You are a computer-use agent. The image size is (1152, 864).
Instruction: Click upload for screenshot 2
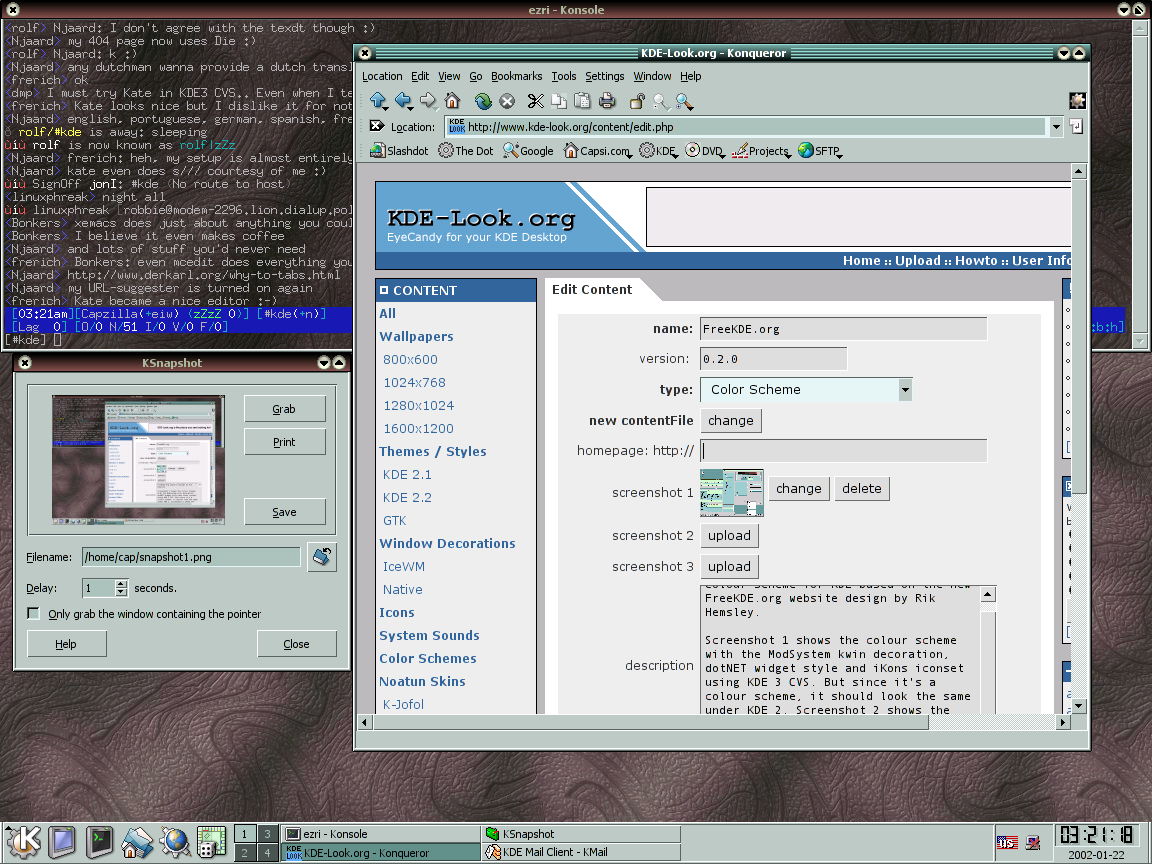point(729,536)
